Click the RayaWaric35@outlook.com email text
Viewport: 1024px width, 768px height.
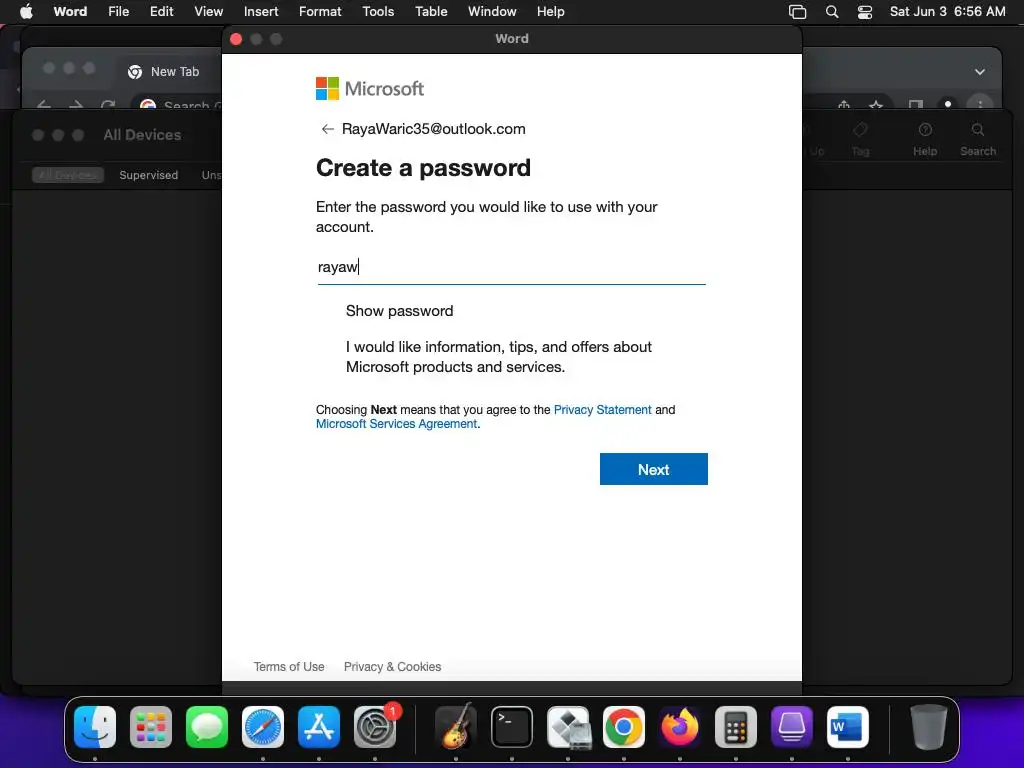(434, 129)
